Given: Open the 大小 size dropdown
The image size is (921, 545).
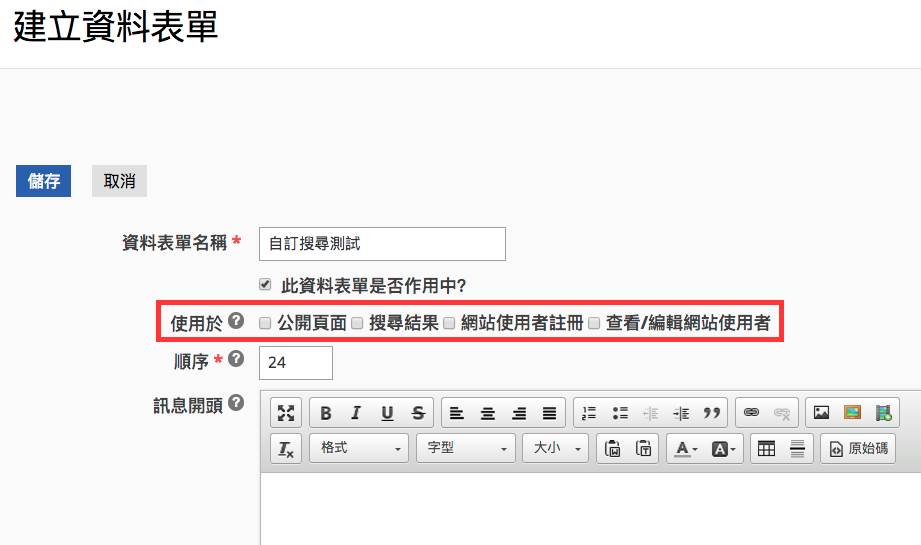Looking at the screenshot, I should [555, 449].
